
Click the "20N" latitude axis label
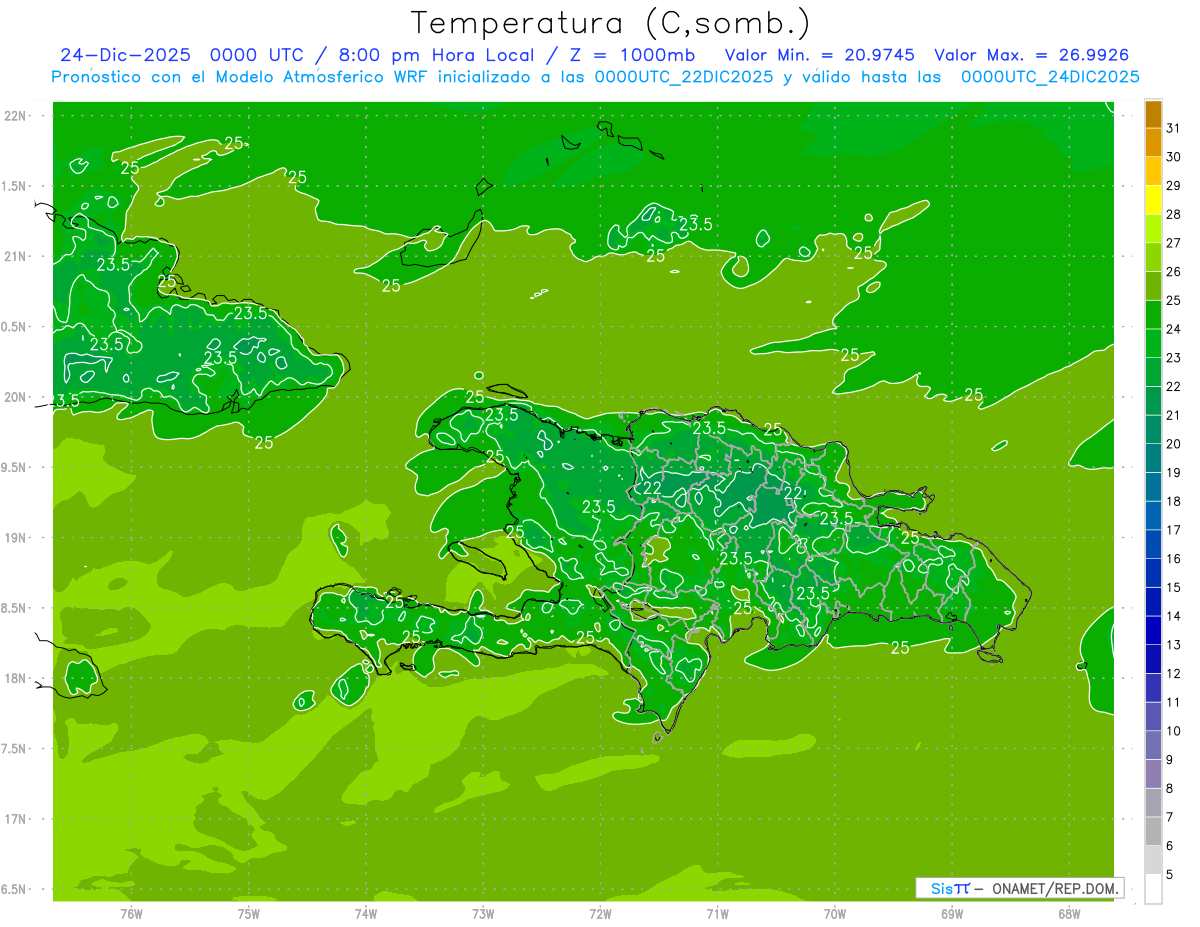pyautogui.click(x=15, y=397)
